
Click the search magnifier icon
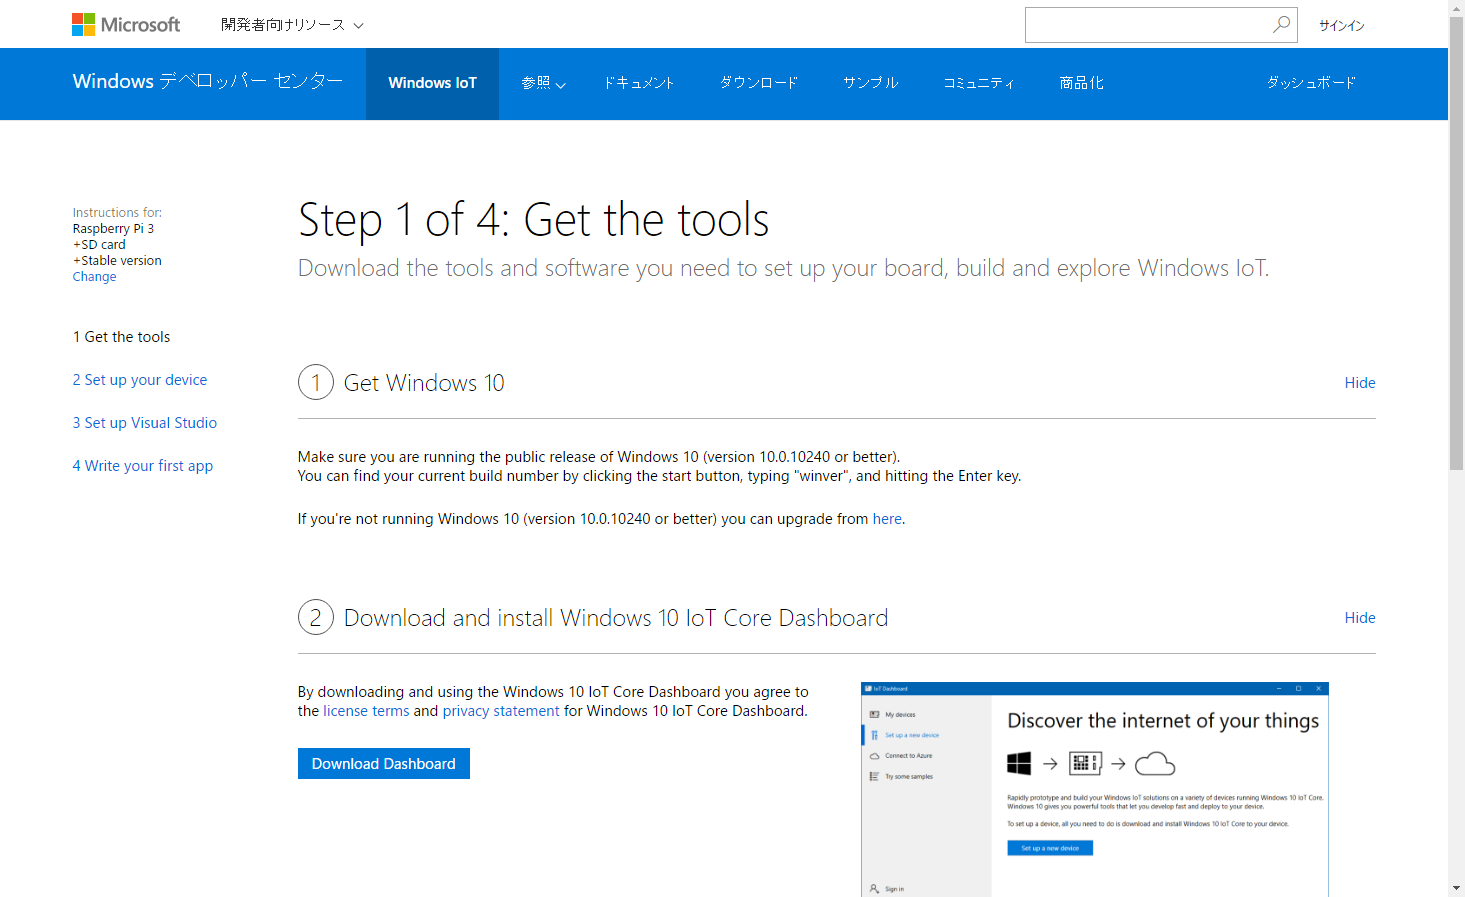coord(1281,25)
